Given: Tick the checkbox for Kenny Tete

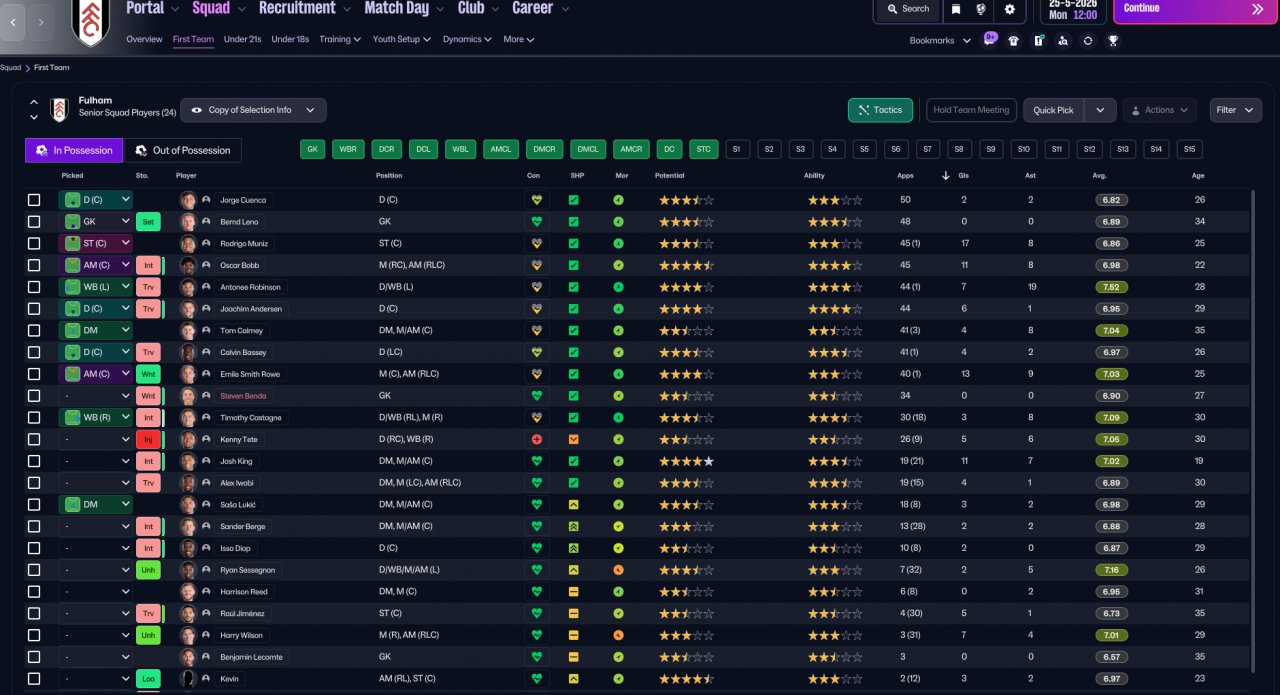Looking at the screenshot, I should pos(34,439).
